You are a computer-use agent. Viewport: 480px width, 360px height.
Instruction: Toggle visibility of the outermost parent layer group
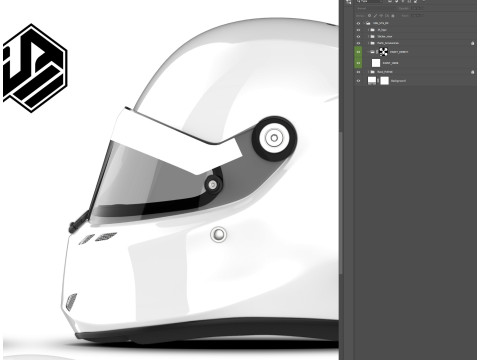(x=358, y=23)
